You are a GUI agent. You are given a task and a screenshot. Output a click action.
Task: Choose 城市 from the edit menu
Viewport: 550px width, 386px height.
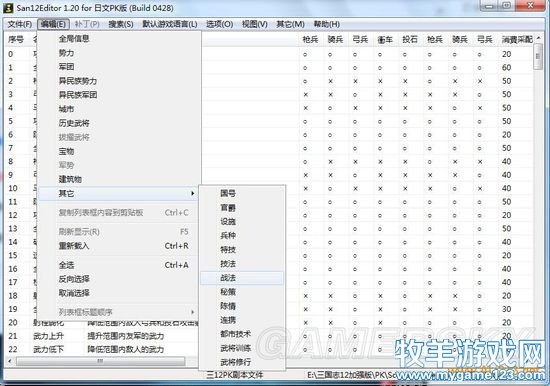pos(119,109)
